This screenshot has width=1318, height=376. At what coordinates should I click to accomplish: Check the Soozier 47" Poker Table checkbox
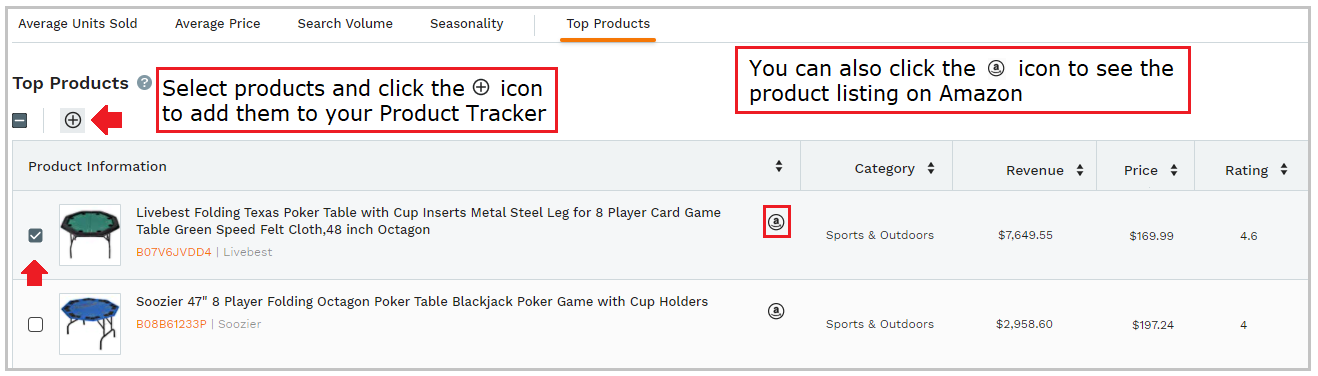click(36, 324)
